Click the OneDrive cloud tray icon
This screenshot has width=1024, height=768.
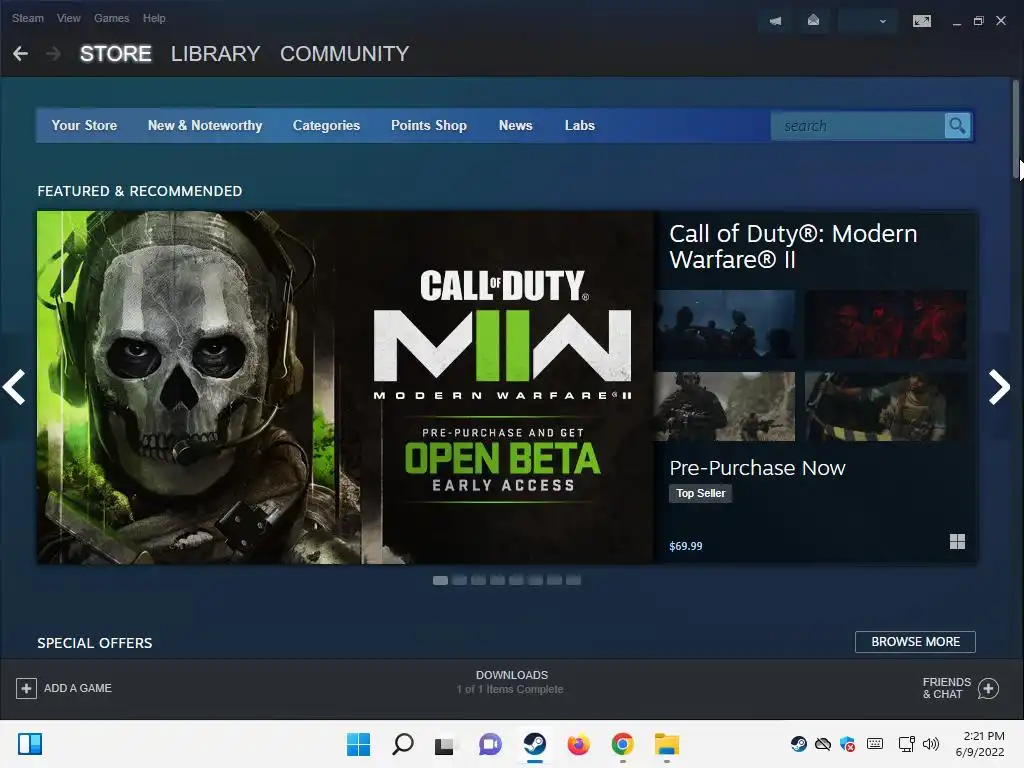[823, 744]
